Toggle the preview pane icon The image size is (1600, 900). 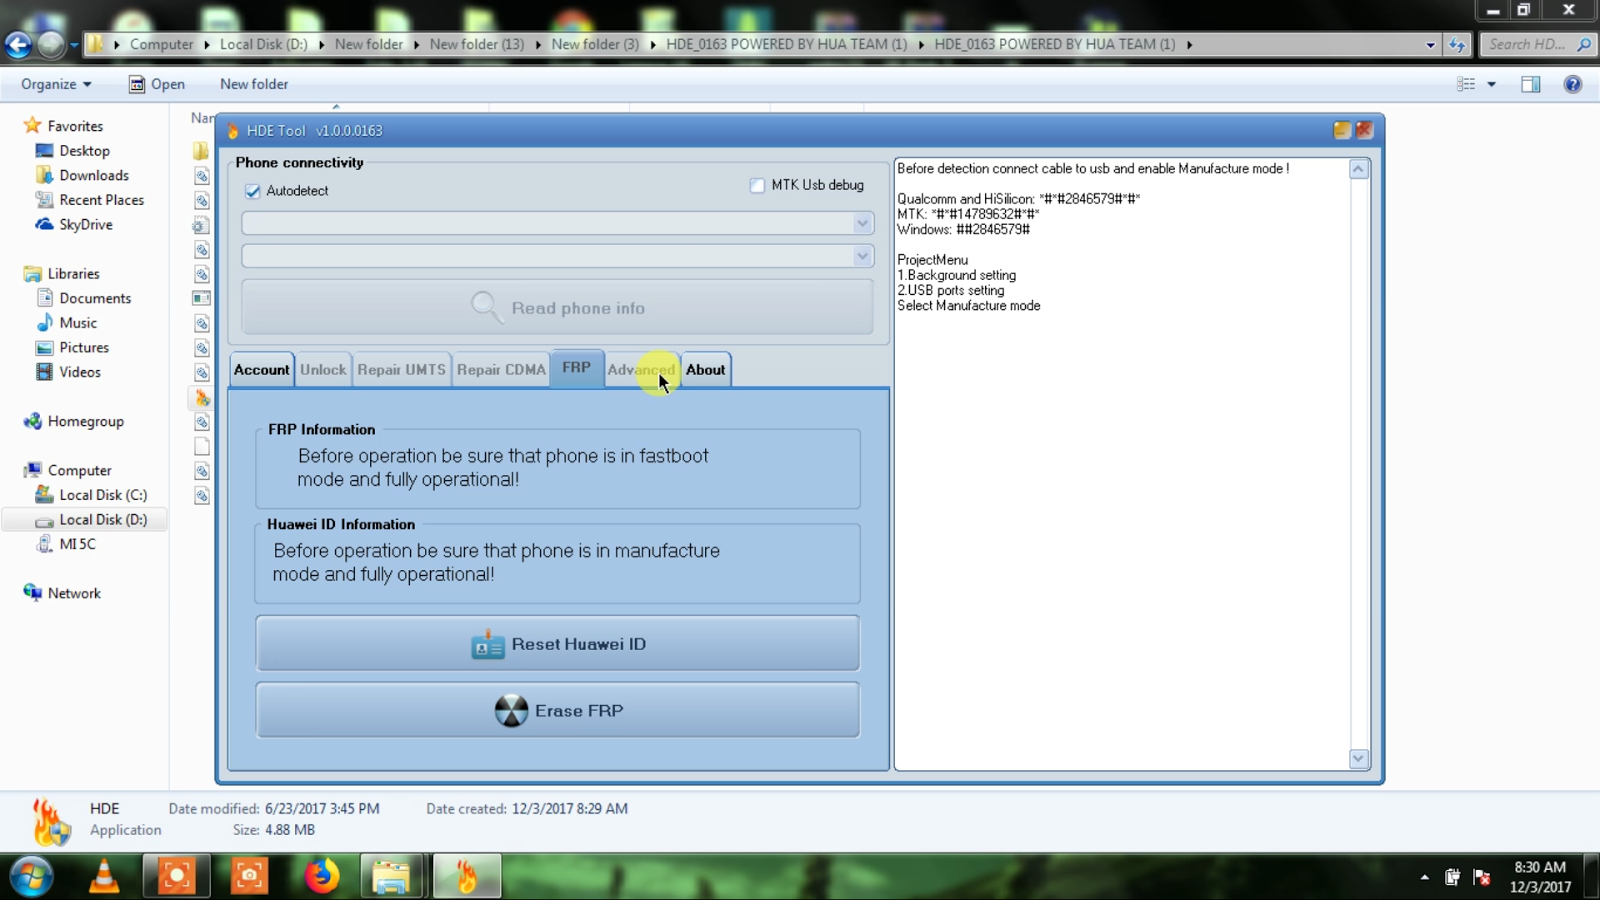click(x=1531, y=84)
